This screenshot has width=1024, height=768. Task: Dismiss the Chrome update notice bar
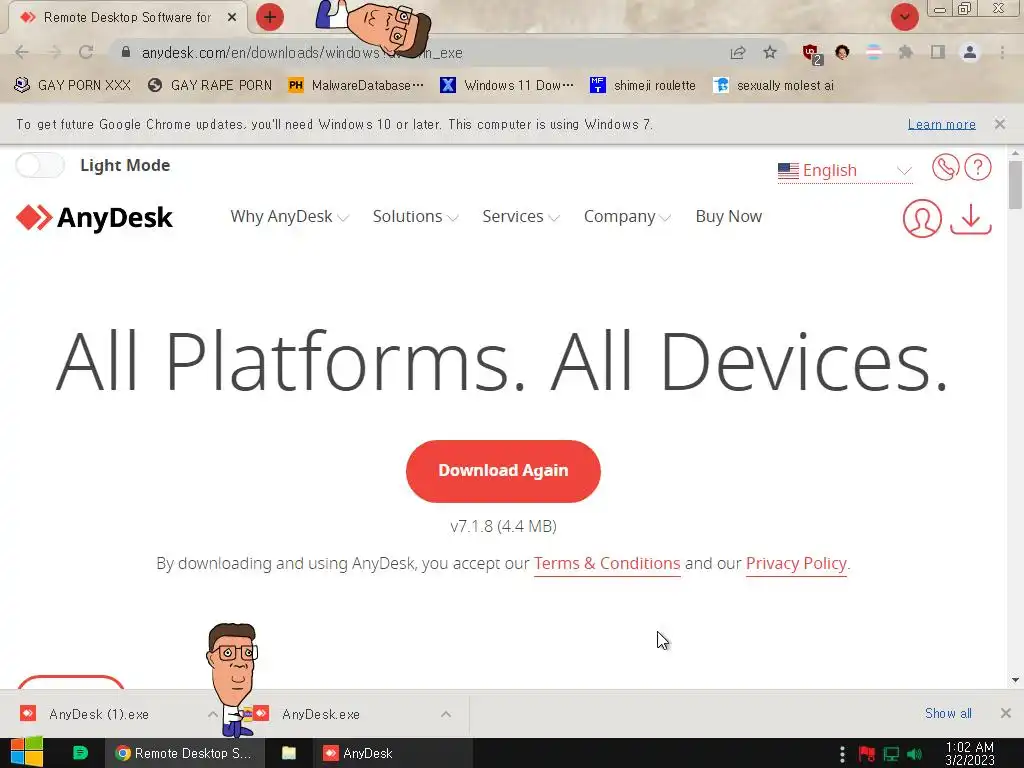click(x=999, y=124)
